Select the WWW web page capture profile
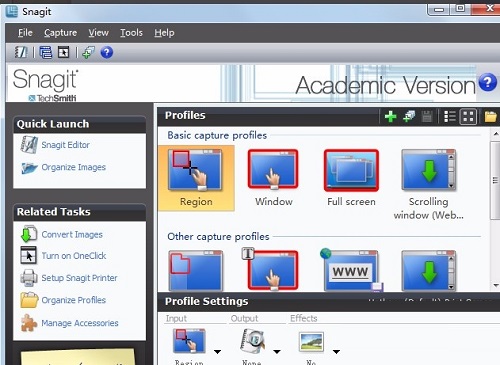500x365 pixels. (351, 270)
